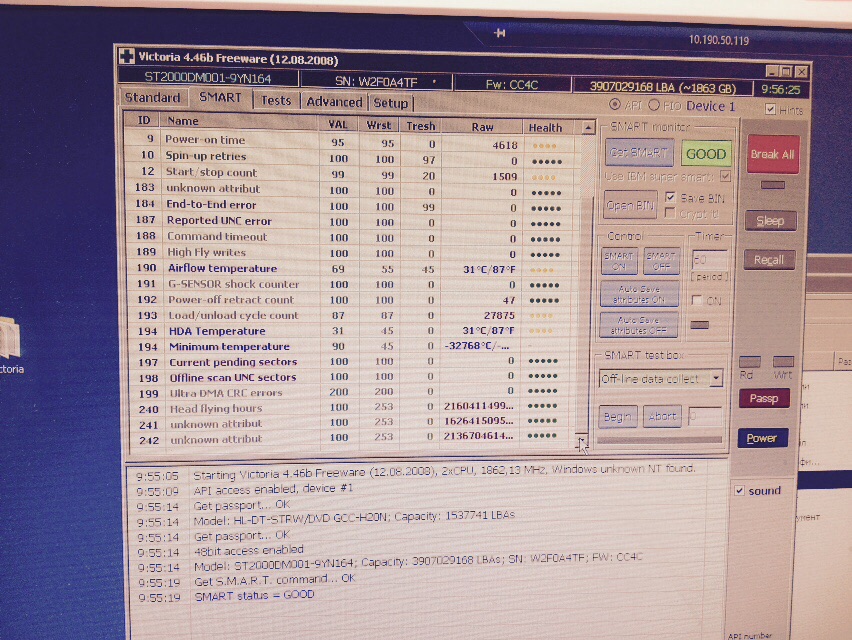Click the GOOD status indicator
The image size is (852, 640).
pyautogui.click(x=706, y=154)
